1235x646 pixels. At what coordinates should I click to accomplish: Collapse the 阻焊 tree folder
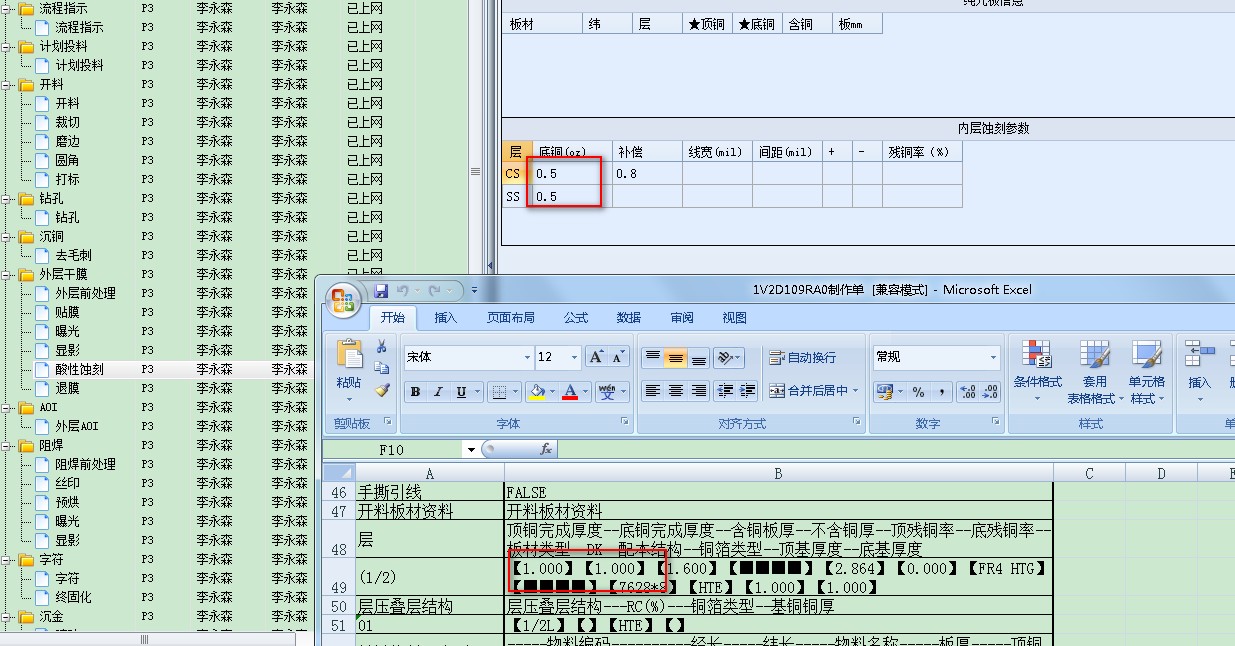pos(6,445)
